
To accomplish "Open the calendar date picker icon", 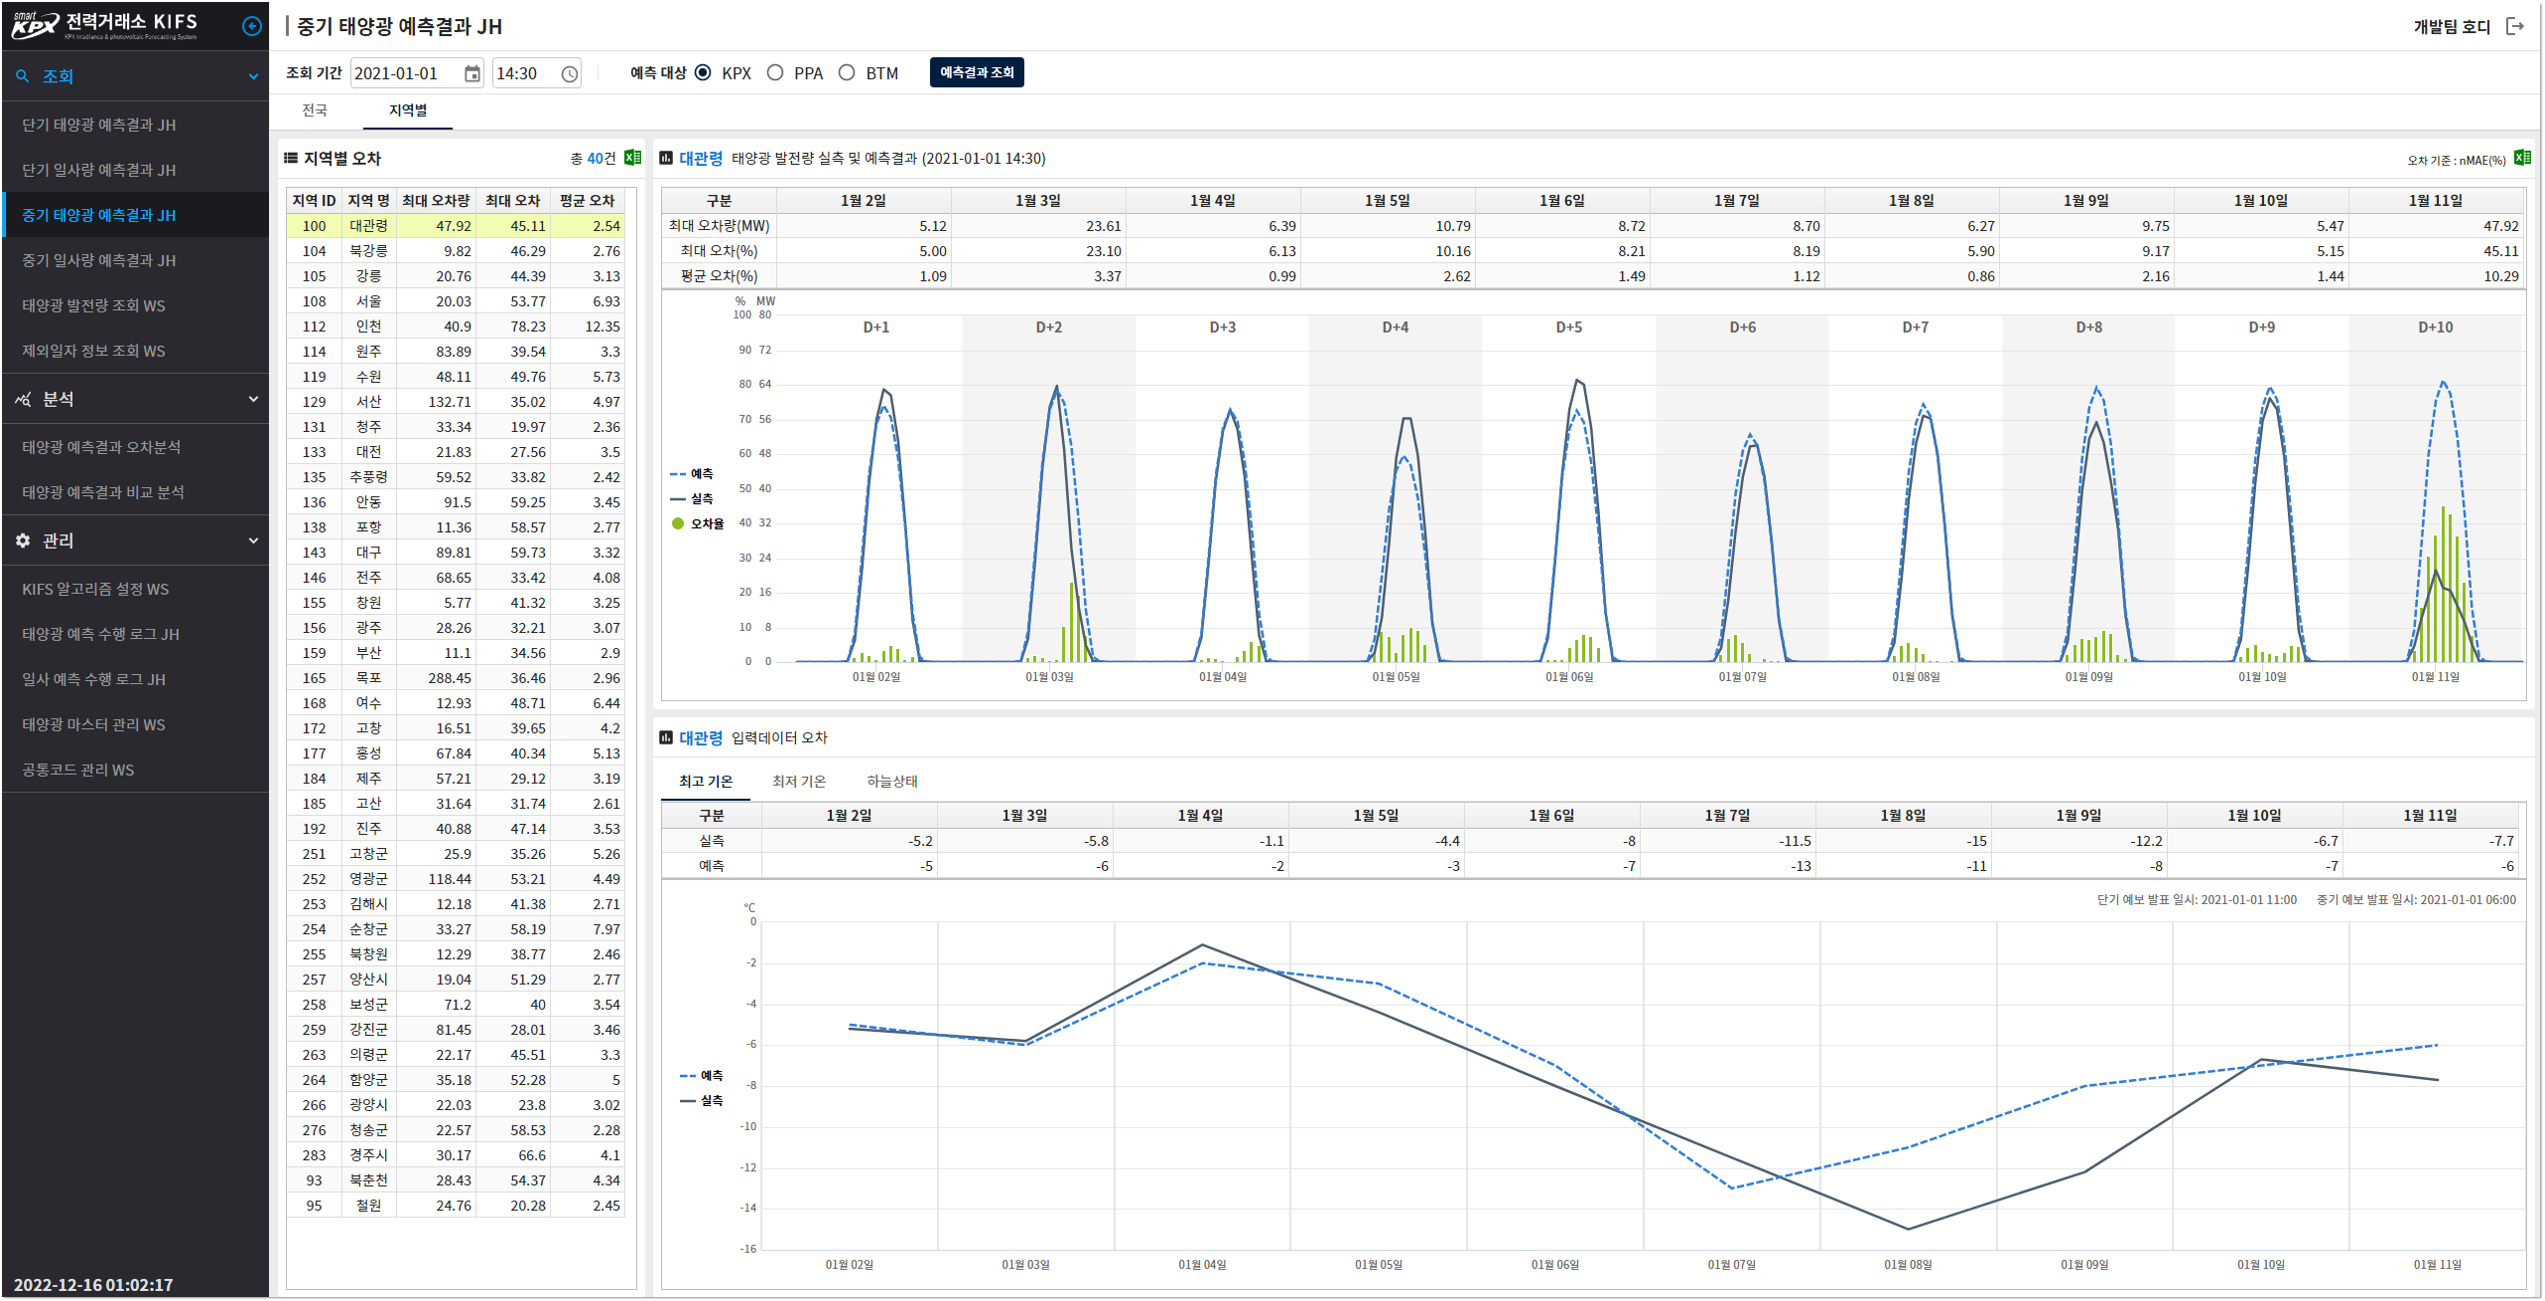I will 472,74.
